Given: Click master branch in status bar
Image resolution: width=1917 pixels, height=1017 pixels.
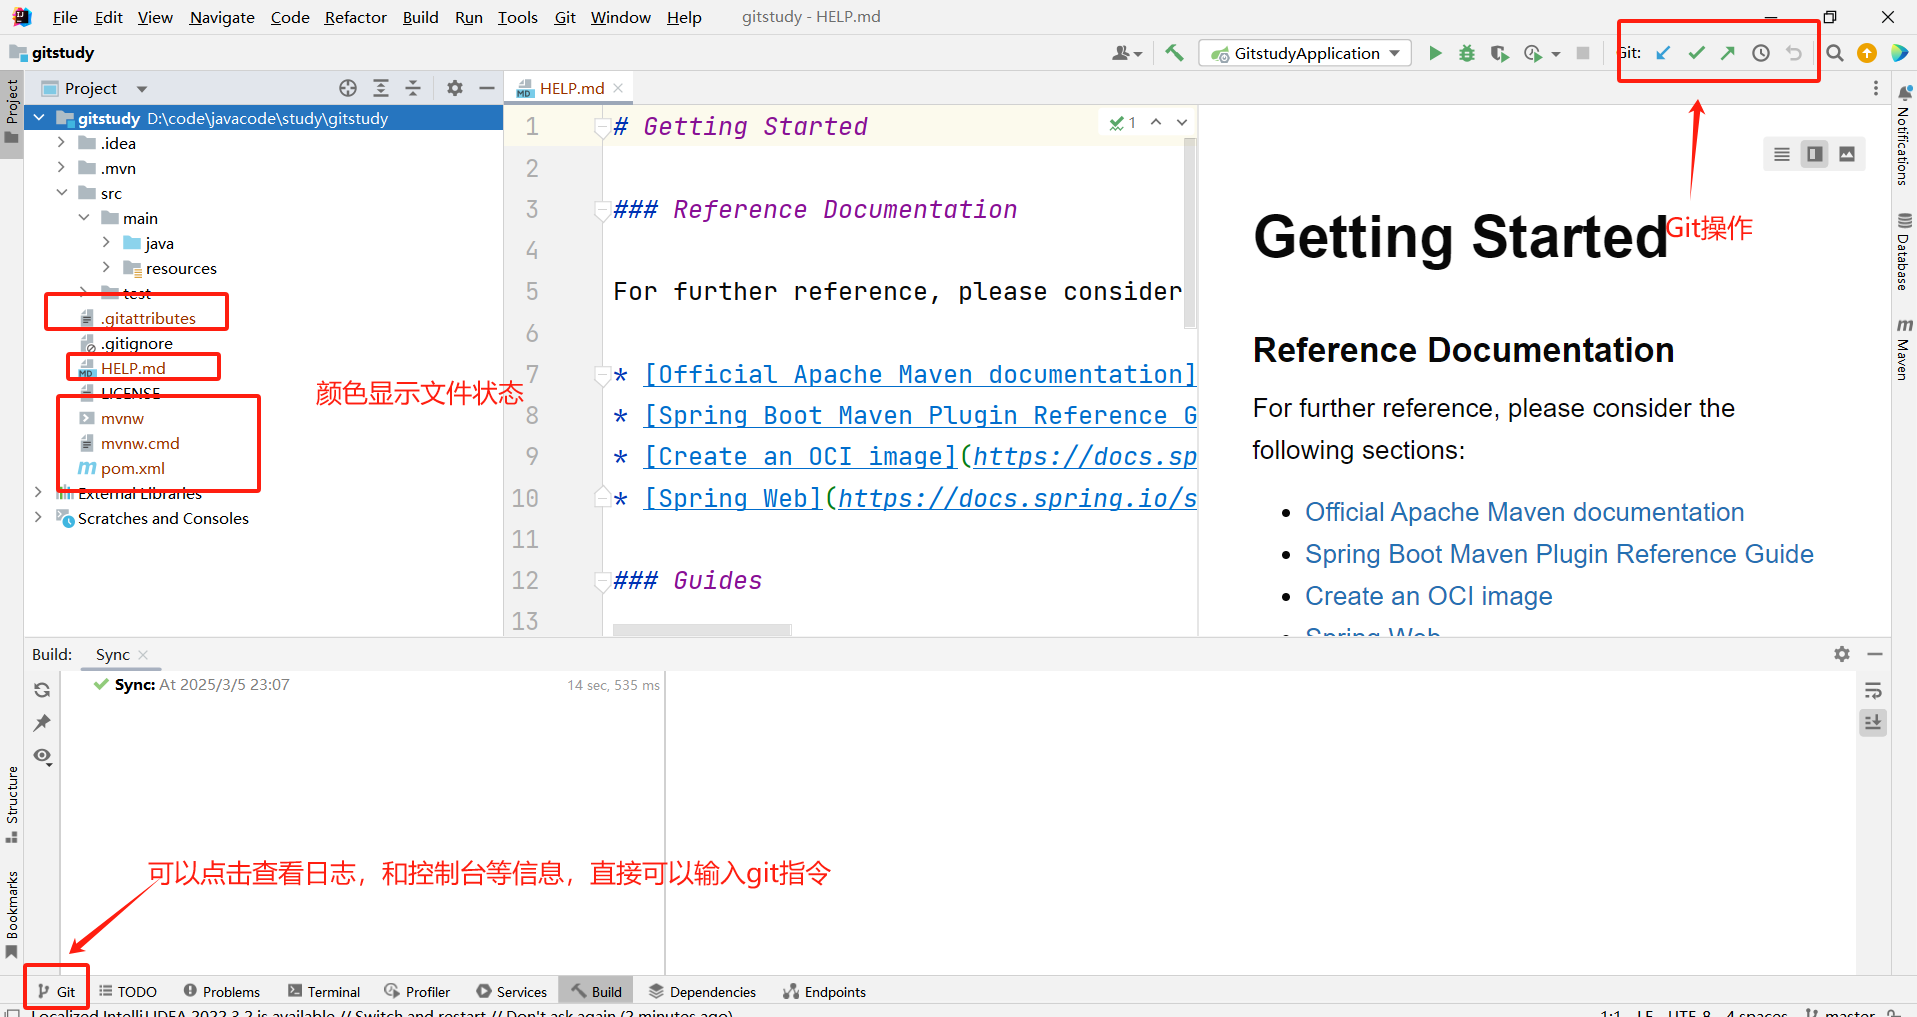Looking at the screenshot, I should pos(1841,1012).
